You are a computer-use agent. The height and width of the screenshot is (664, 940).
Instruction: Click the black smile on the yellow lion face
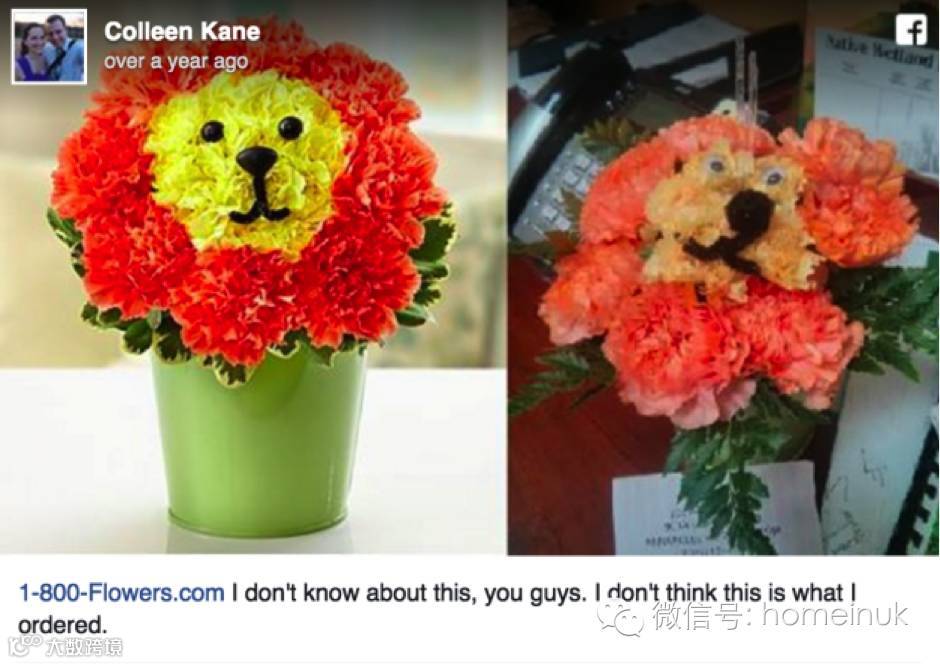[259, 204]
